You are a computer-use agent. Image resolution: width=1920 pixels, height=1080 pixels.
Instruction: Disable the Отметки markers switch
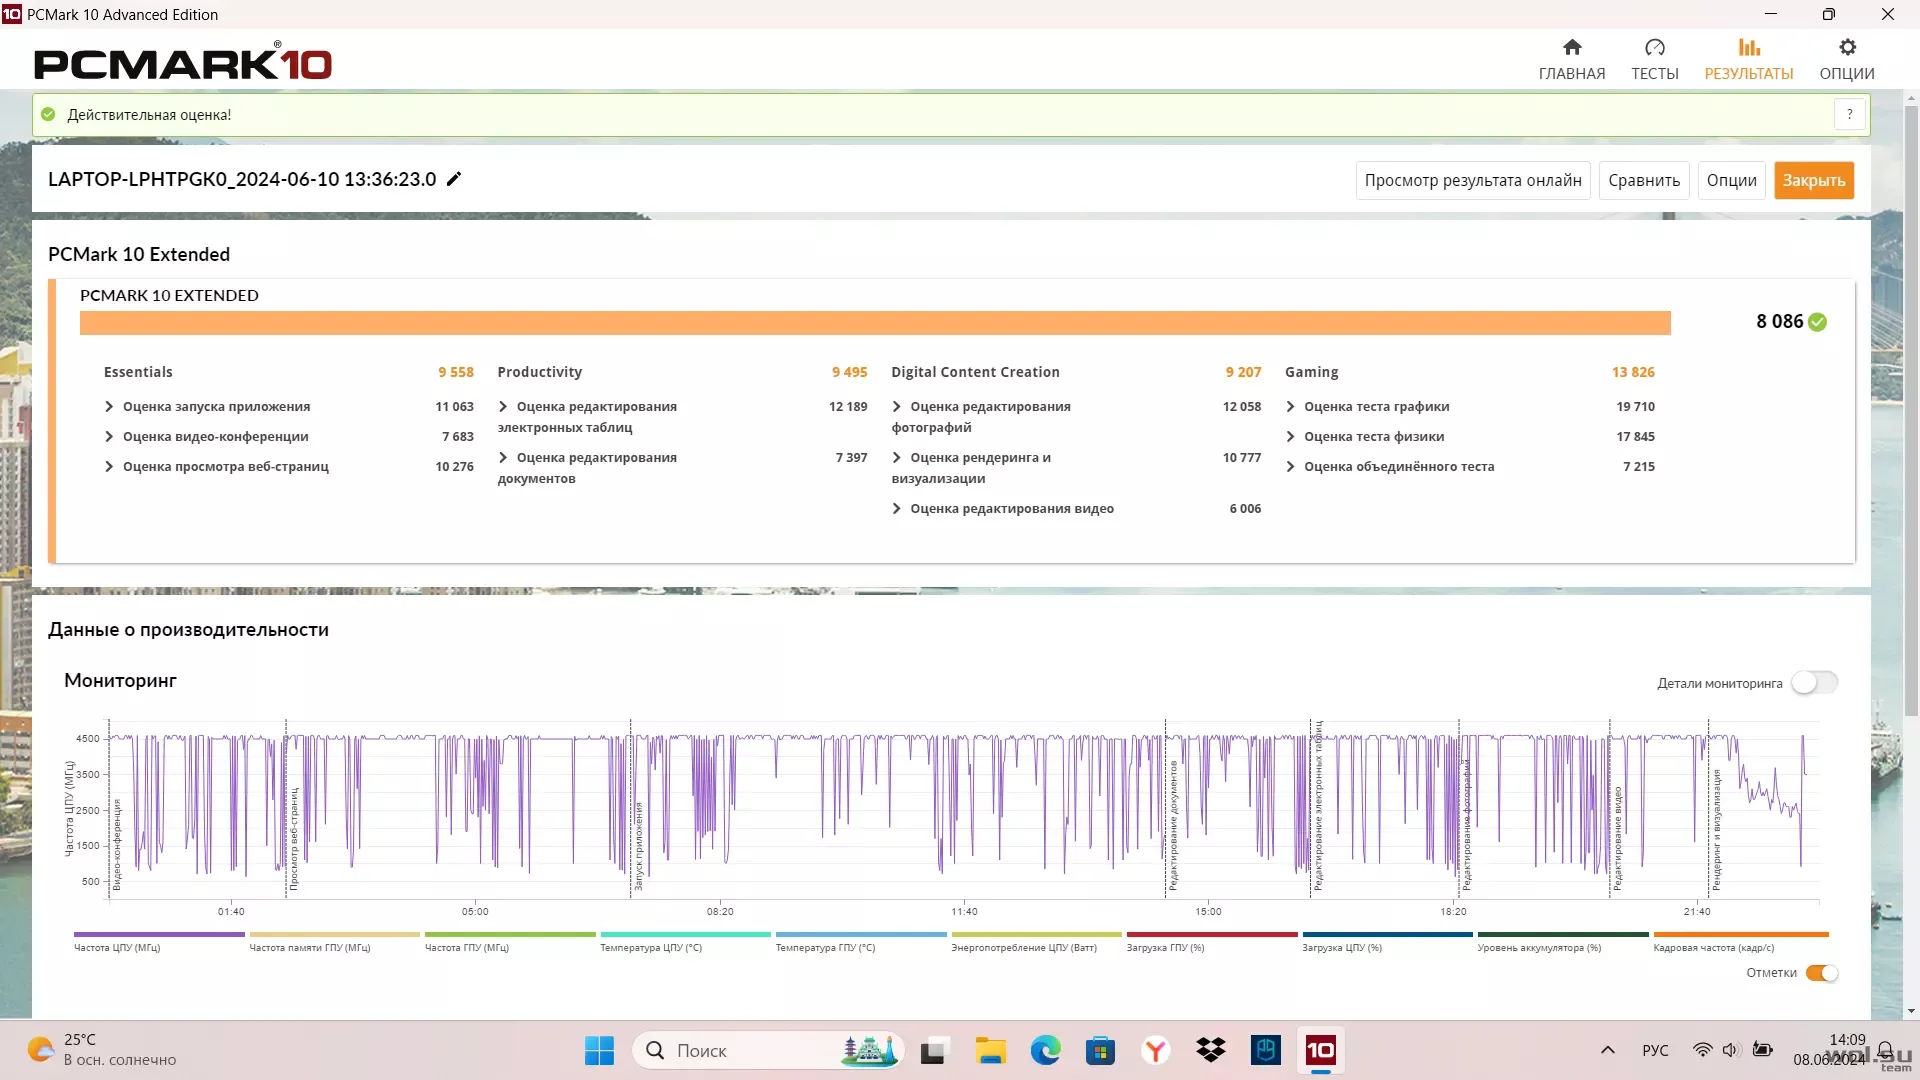pyautogui.click(x=1822, y=973)
